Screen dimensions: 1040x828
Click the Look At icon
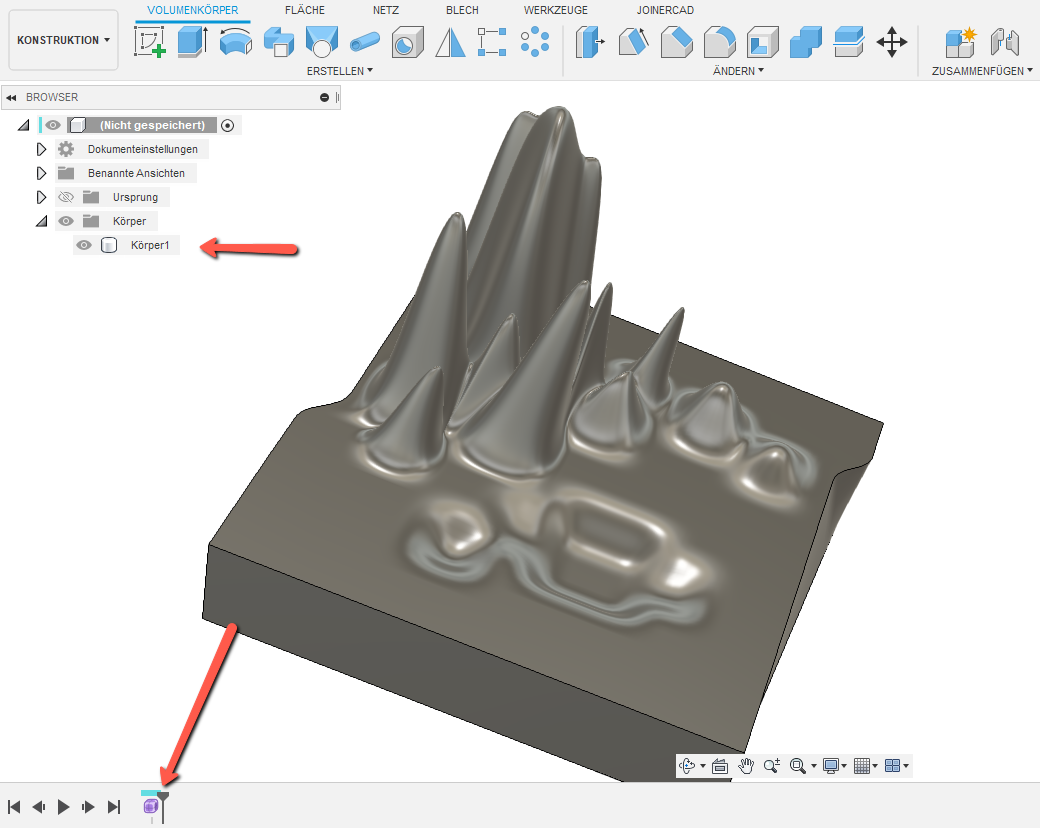720,766
